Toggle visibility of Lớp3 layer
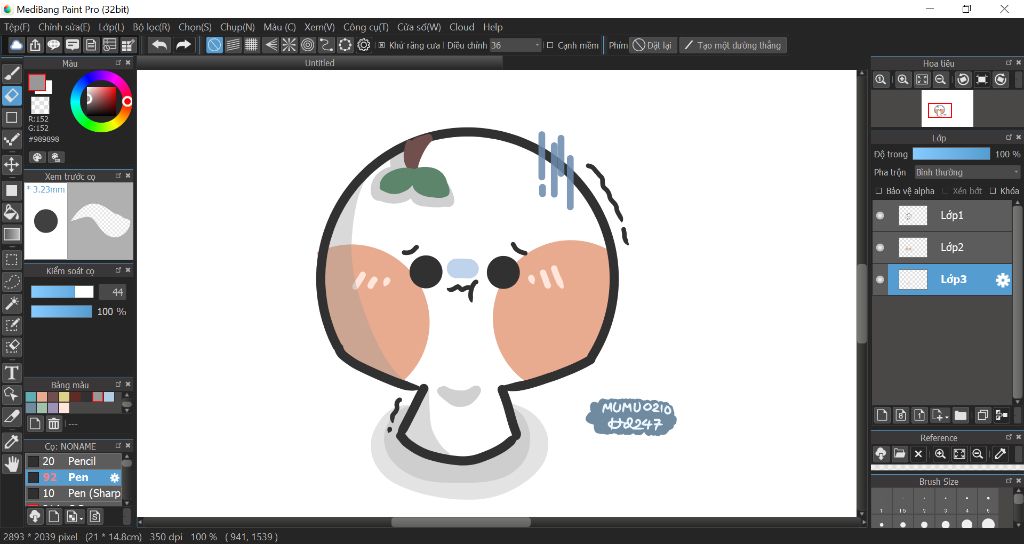1024x544 pixels. pos(880,280)
